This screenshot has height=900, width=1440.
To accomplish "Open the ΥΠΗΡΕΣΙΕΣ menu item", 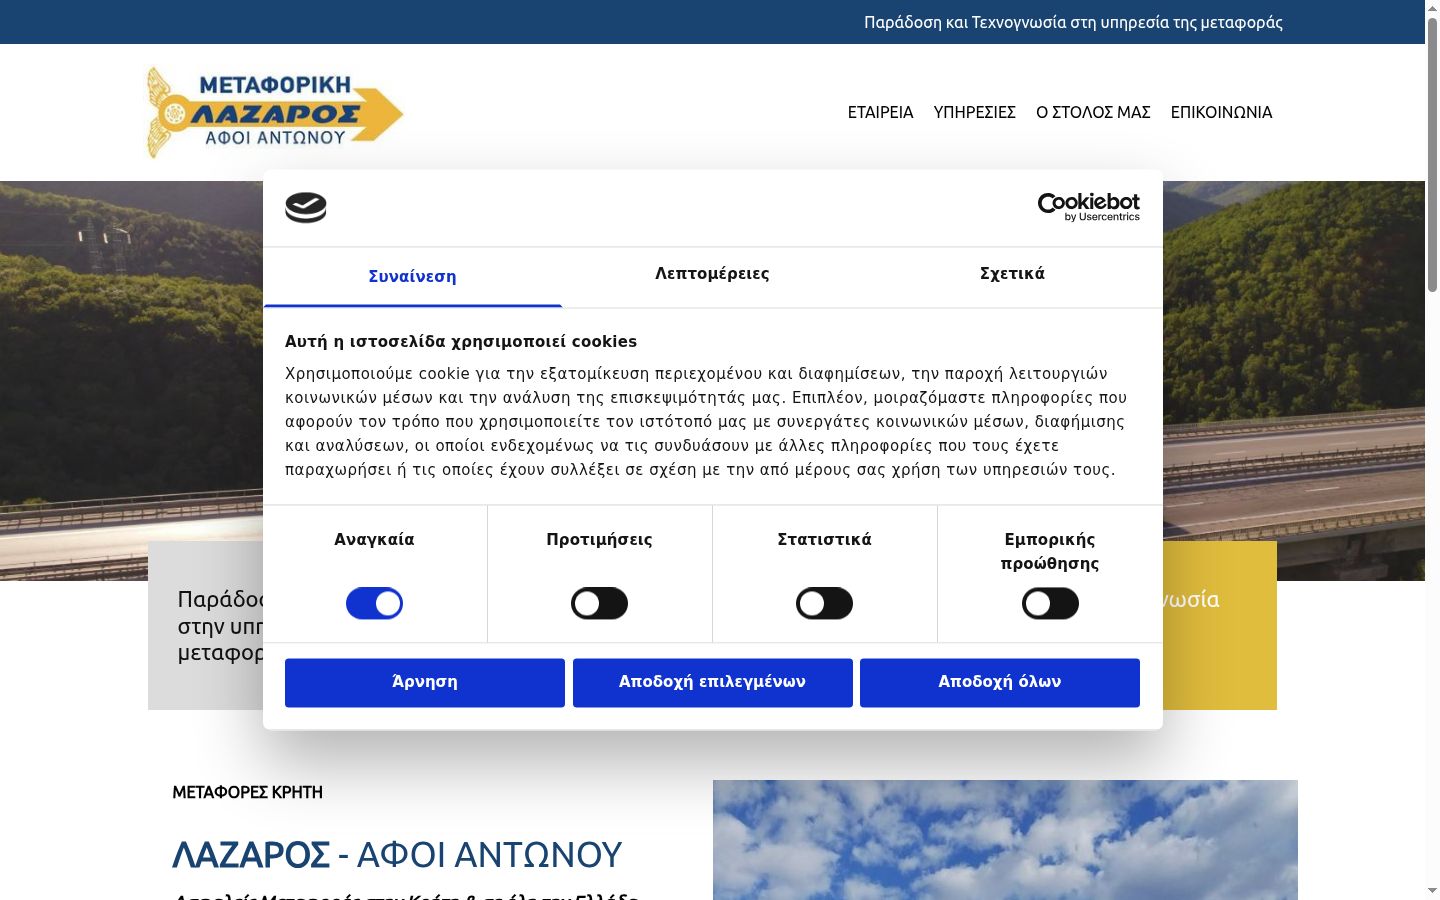I will pos(975,112).
